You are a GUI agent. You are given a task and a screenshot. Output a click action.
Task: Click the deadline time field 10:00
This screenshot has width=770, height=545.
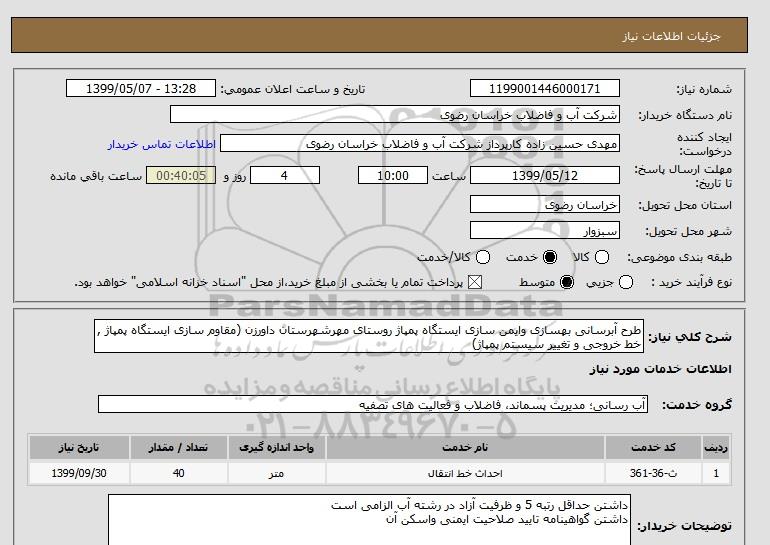pos(393,175)
